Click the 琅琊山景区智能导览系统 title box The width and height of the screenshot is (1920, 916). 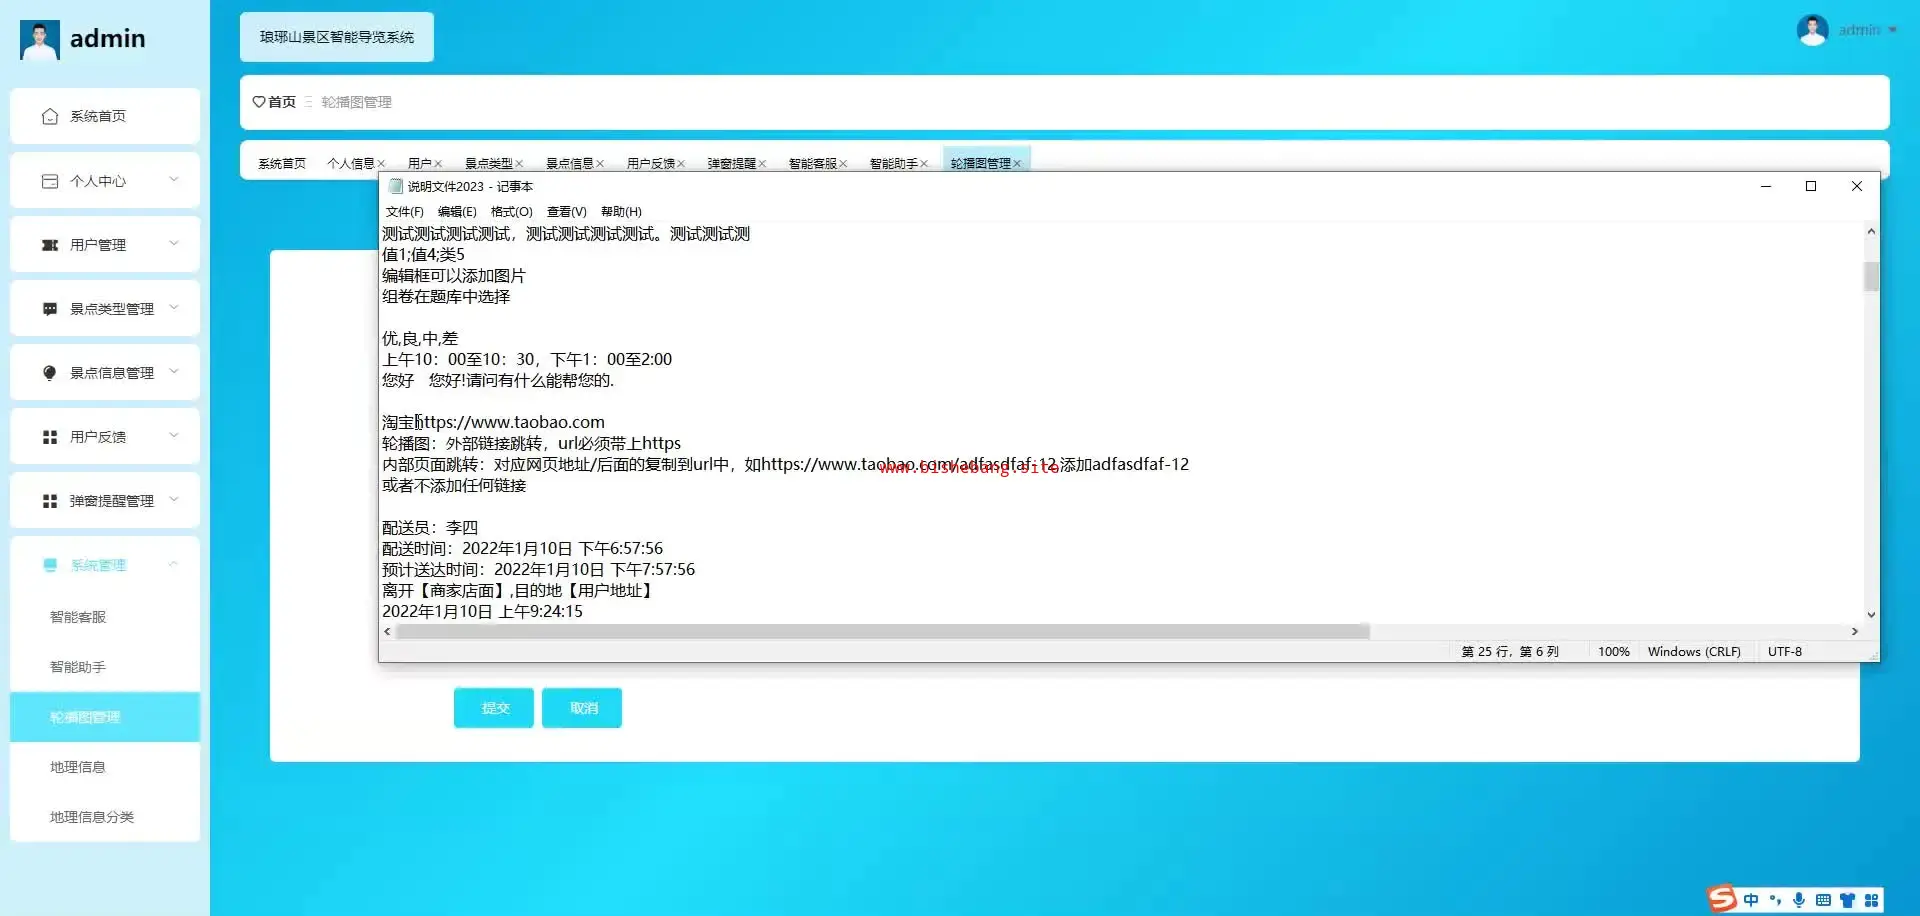(337, 37)
